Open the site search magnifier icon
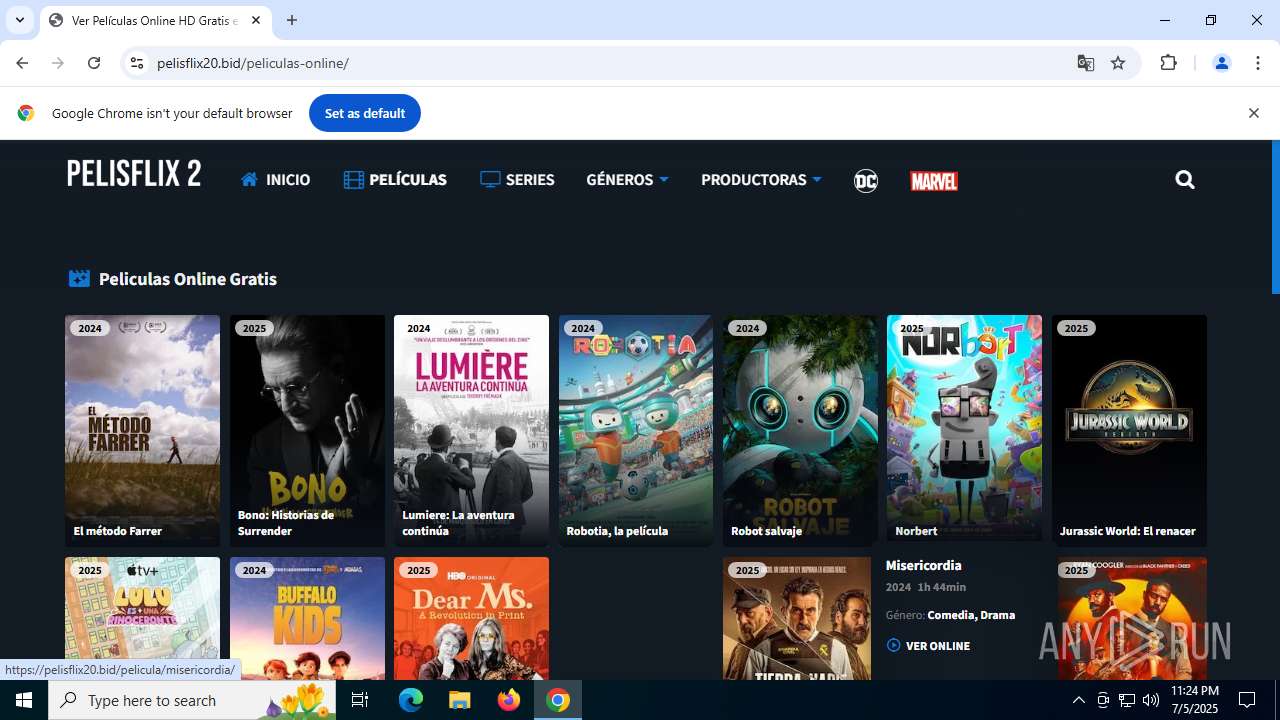The image size is (1280, 720). coord(1185,180)
